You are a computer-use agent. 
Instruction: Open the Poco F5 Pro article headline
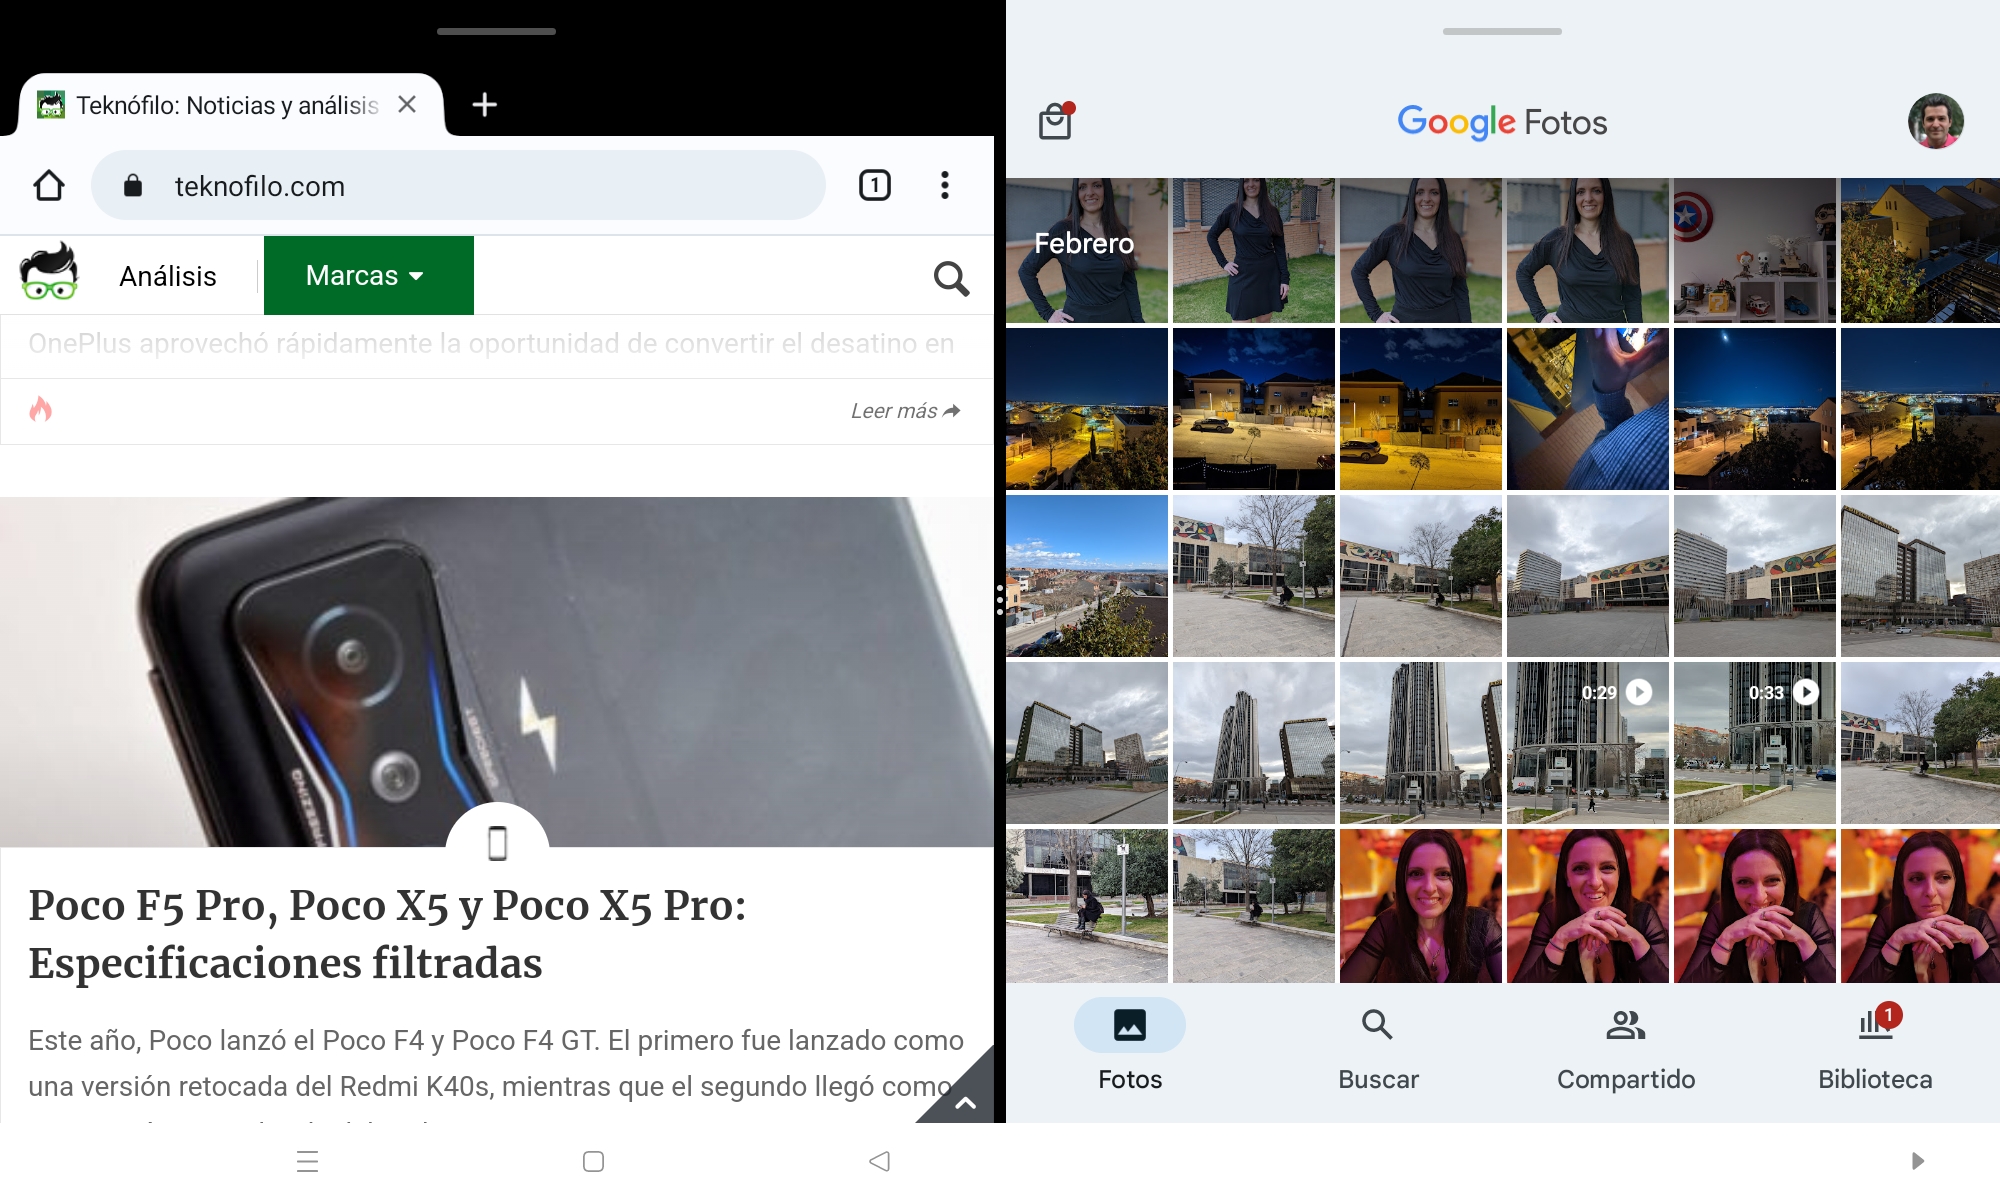tap(388, 934)
